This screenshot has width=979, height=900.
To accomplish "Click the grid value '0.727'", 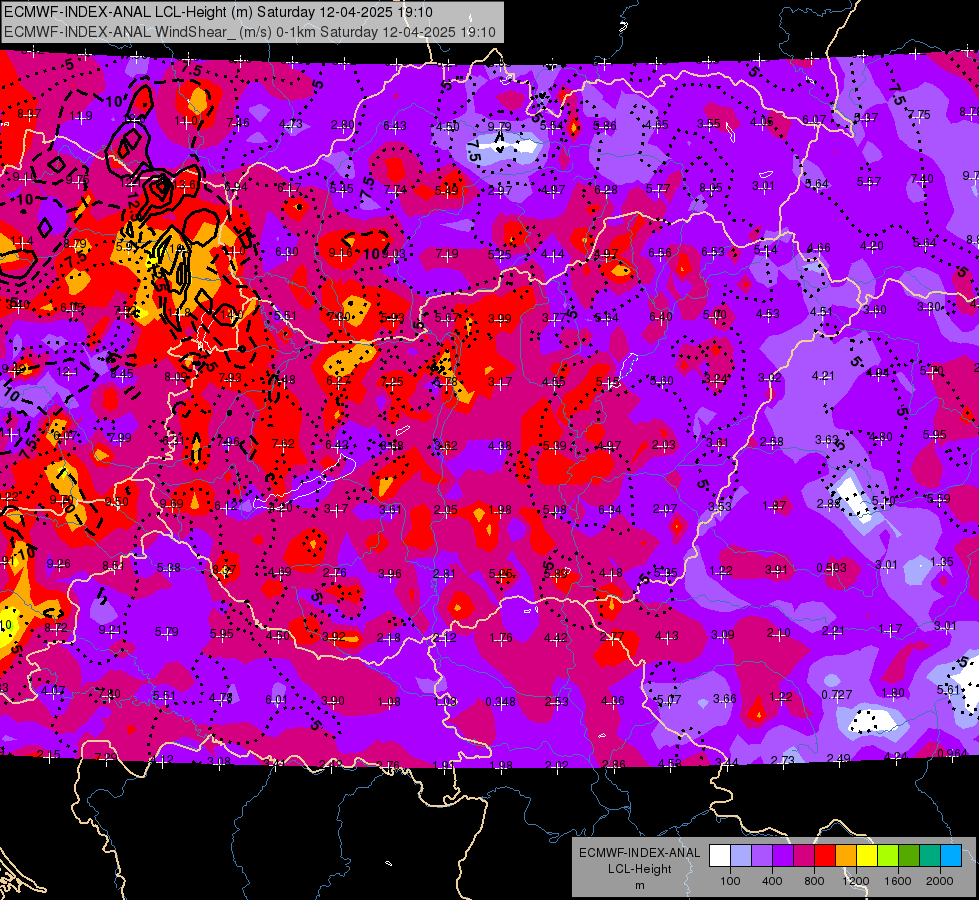I will [x=837, y=695].
